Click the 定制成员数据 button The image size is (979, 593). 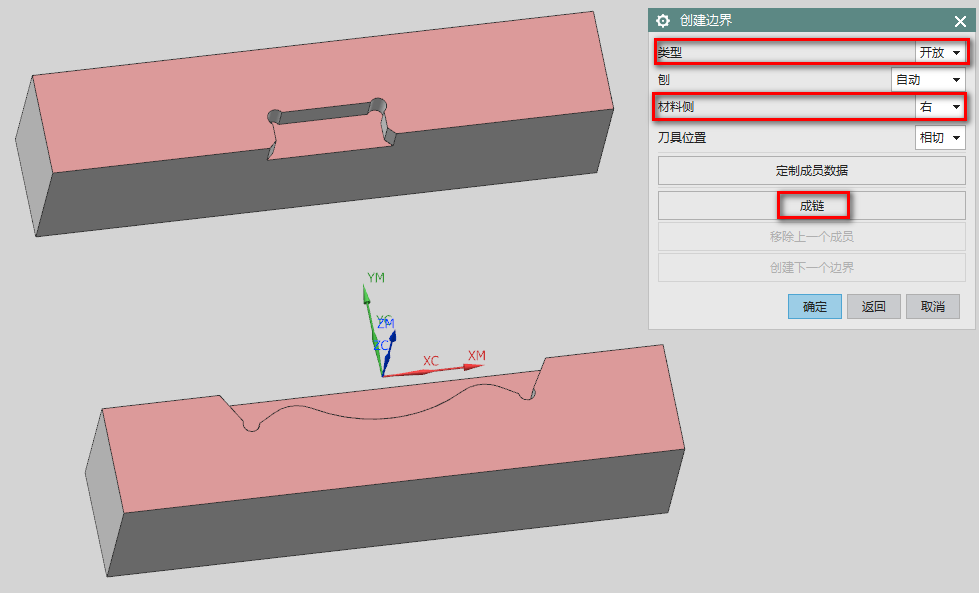pos(812,171)
